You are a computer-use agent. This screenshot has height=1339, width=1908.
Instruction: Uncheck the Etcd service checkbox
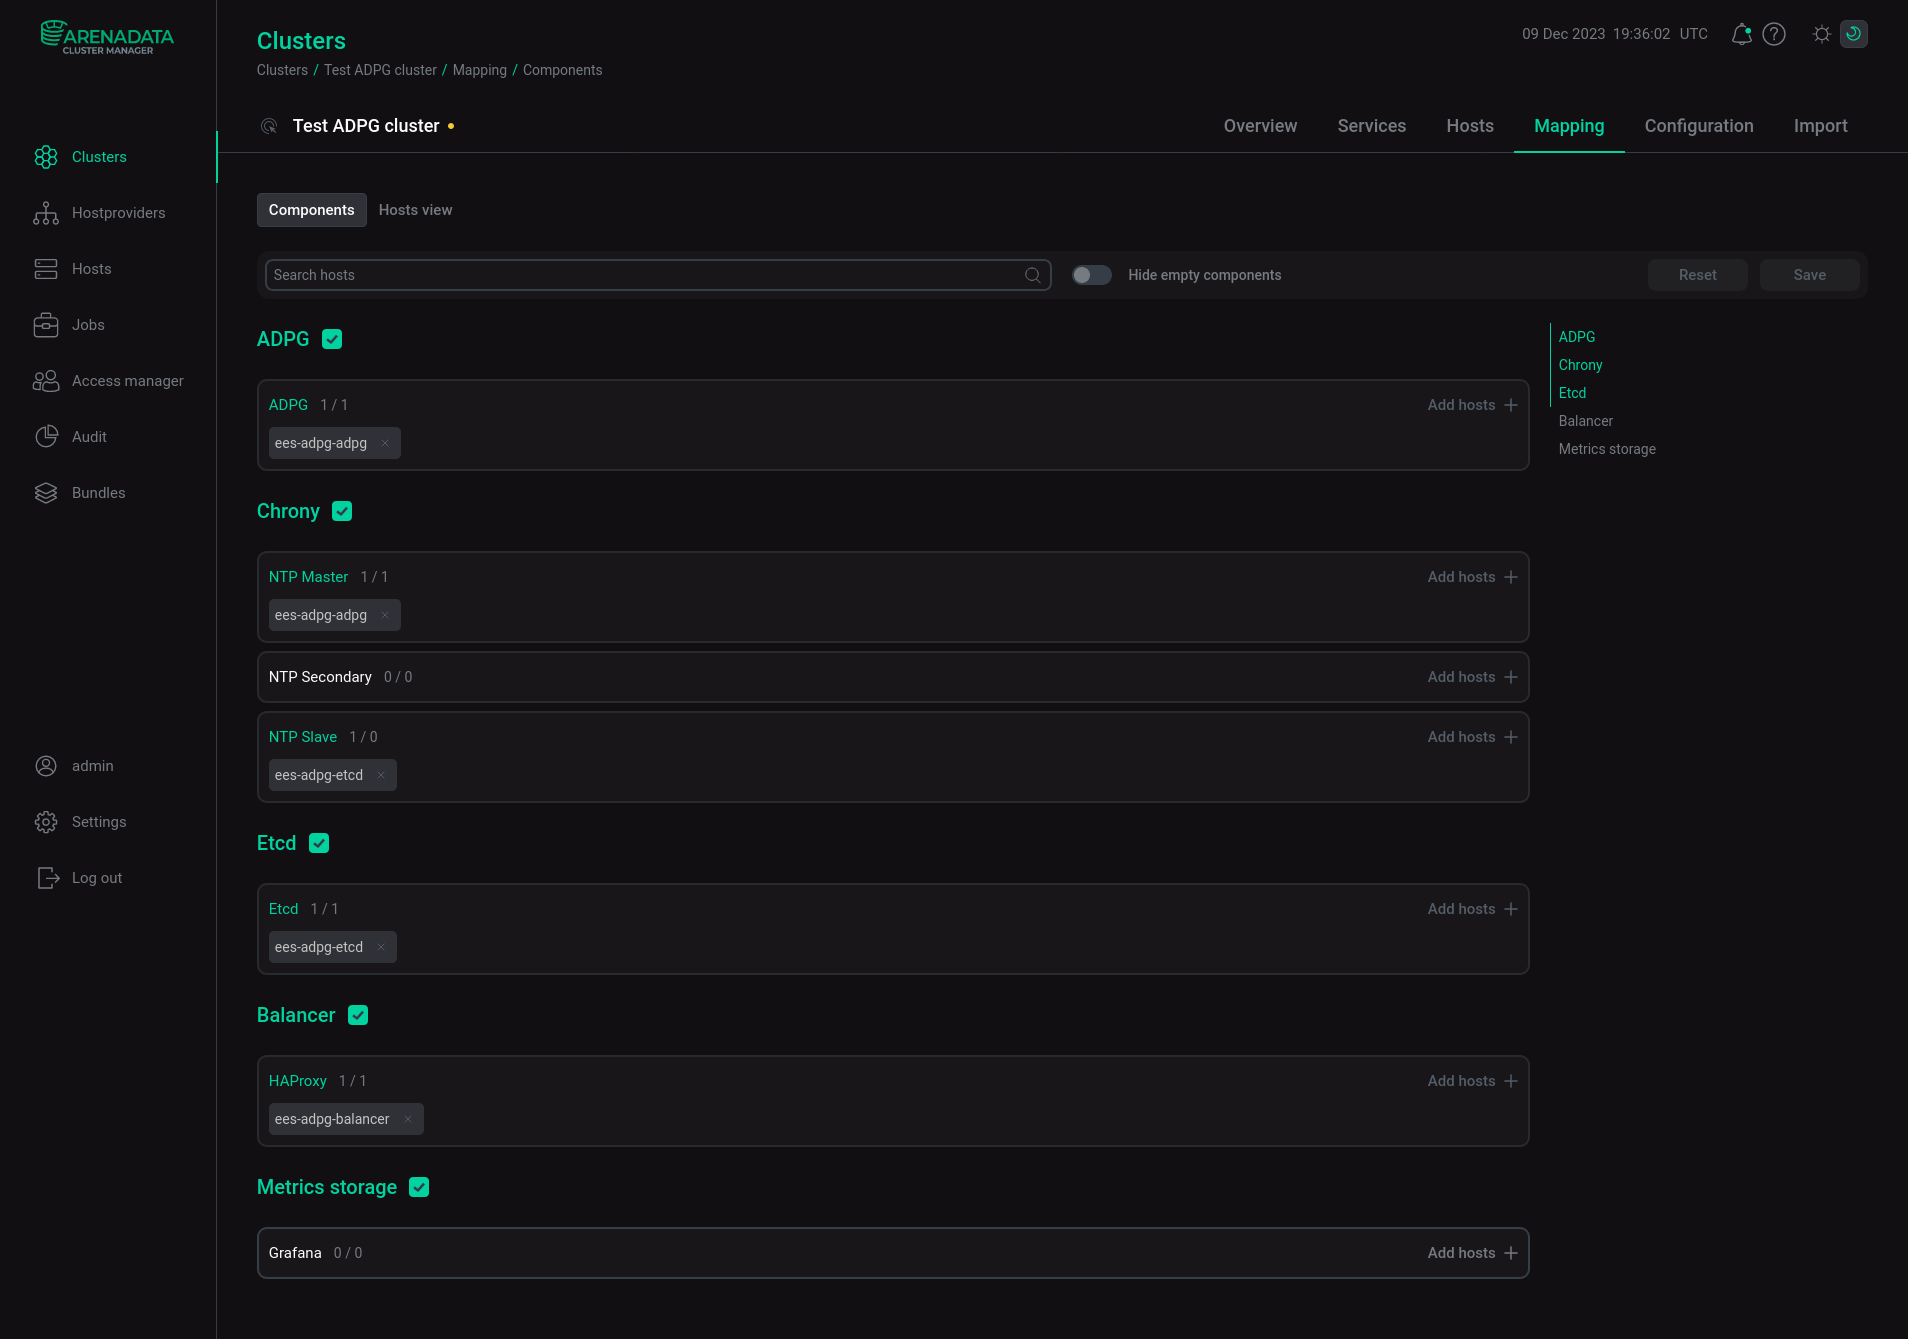point(319,843)
